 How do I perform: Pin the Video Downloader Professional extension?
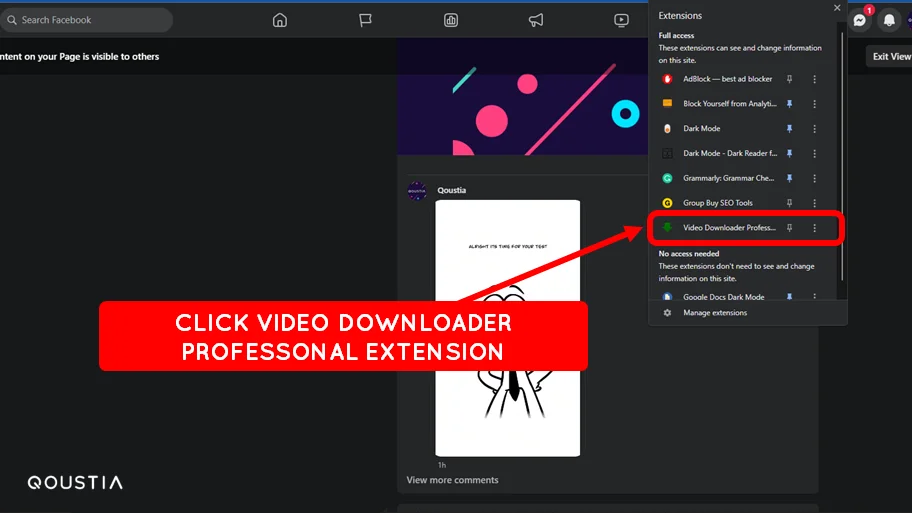789,228
